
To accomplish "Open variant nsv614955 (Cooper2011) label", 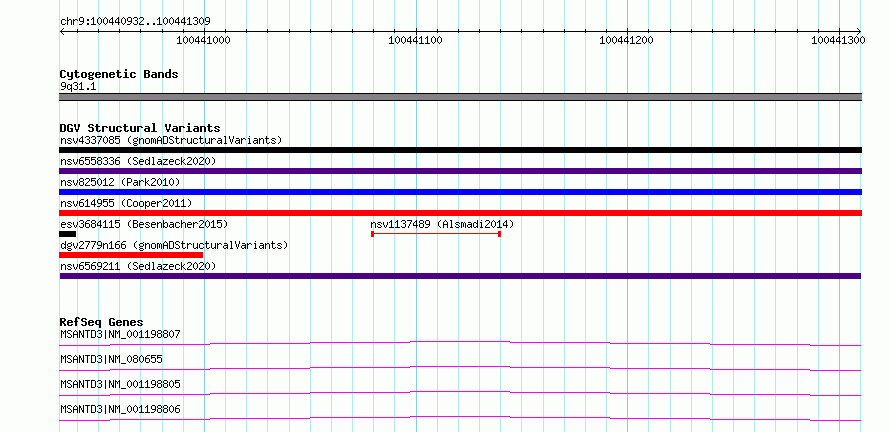I will pos(126,203).
